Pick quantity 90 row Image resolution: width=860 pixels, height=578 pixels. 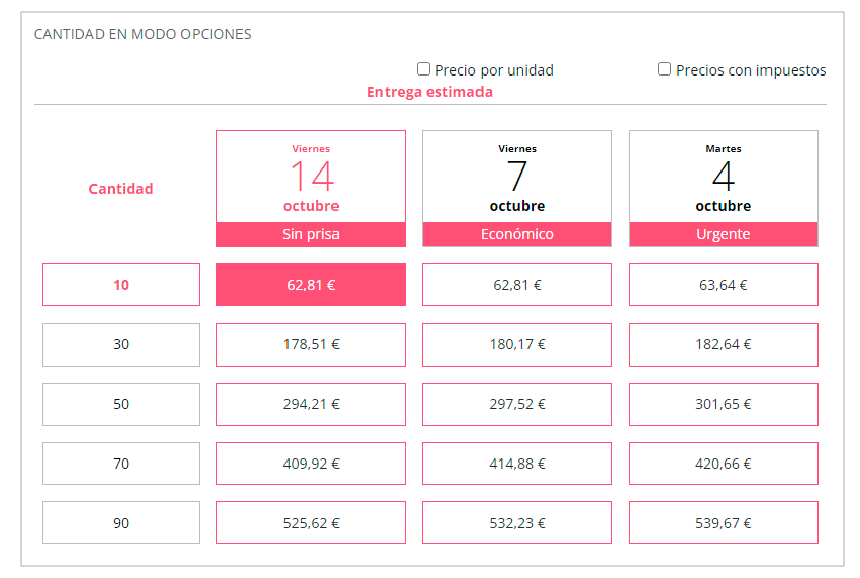click(x=121, y=522)
